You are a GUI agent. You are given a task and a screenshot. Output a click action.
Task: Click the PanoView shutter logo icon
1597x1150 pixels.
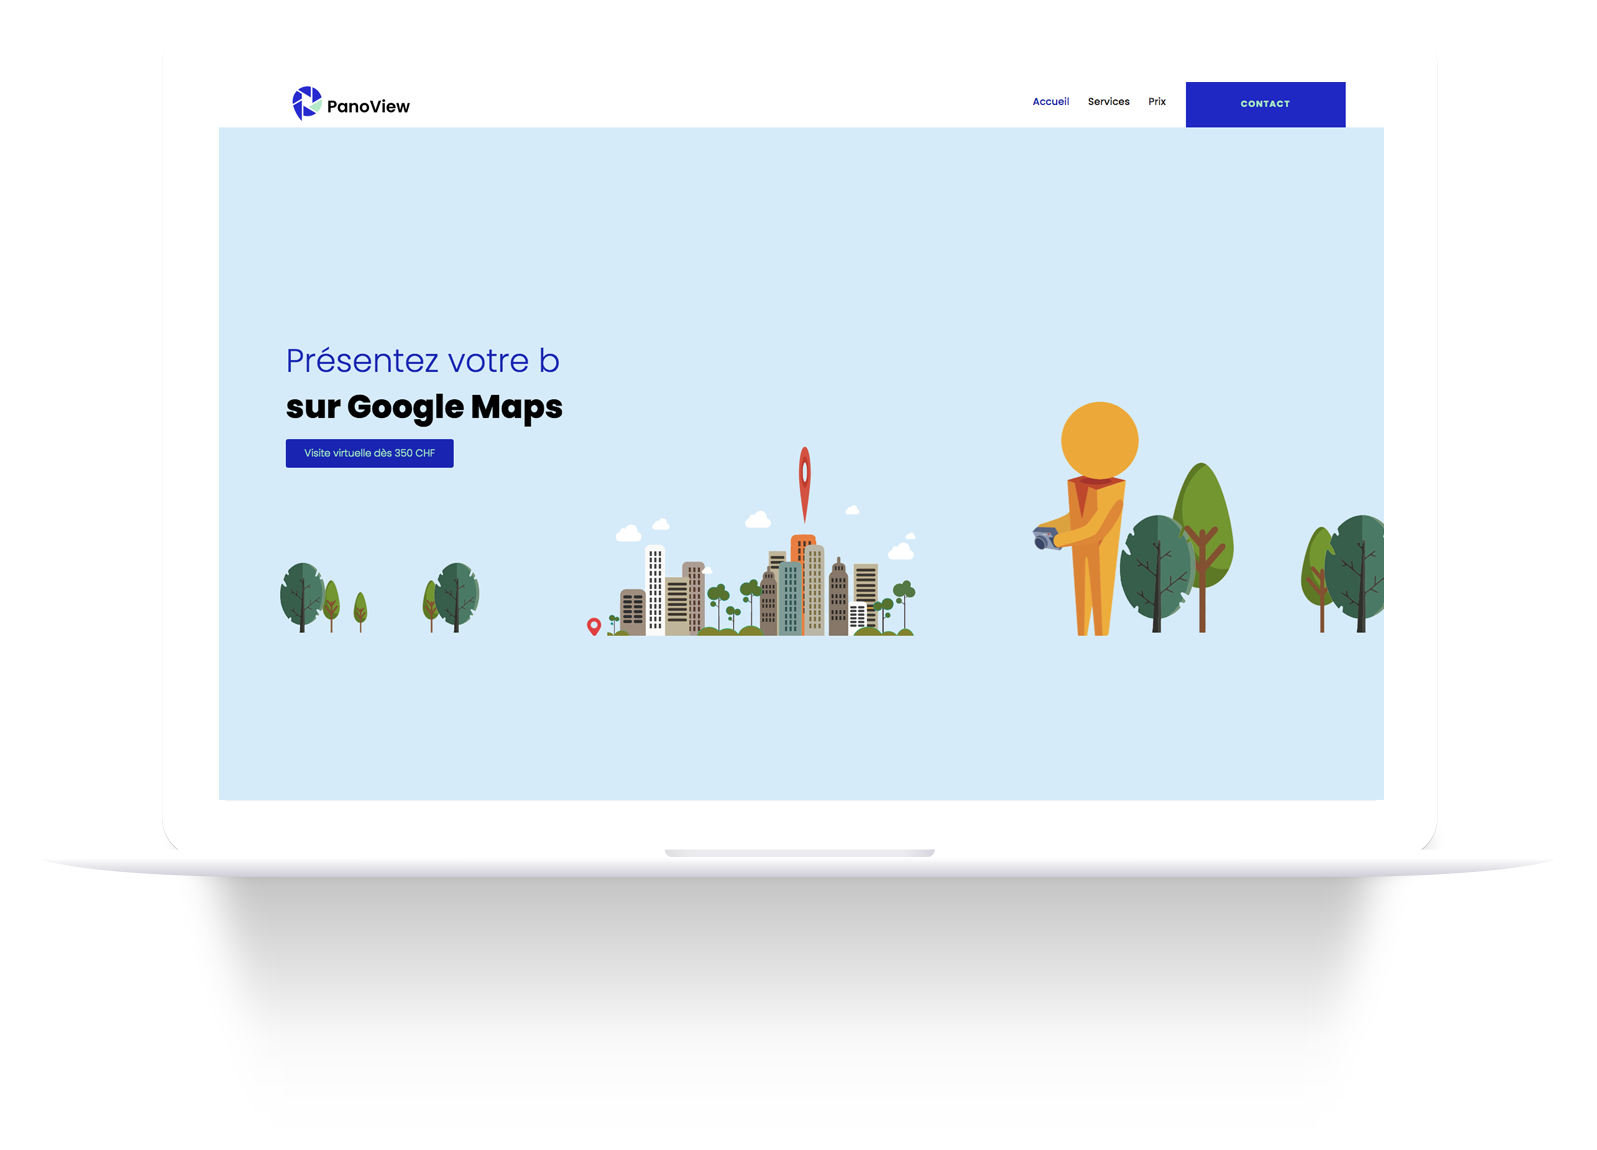click(306, 103)
